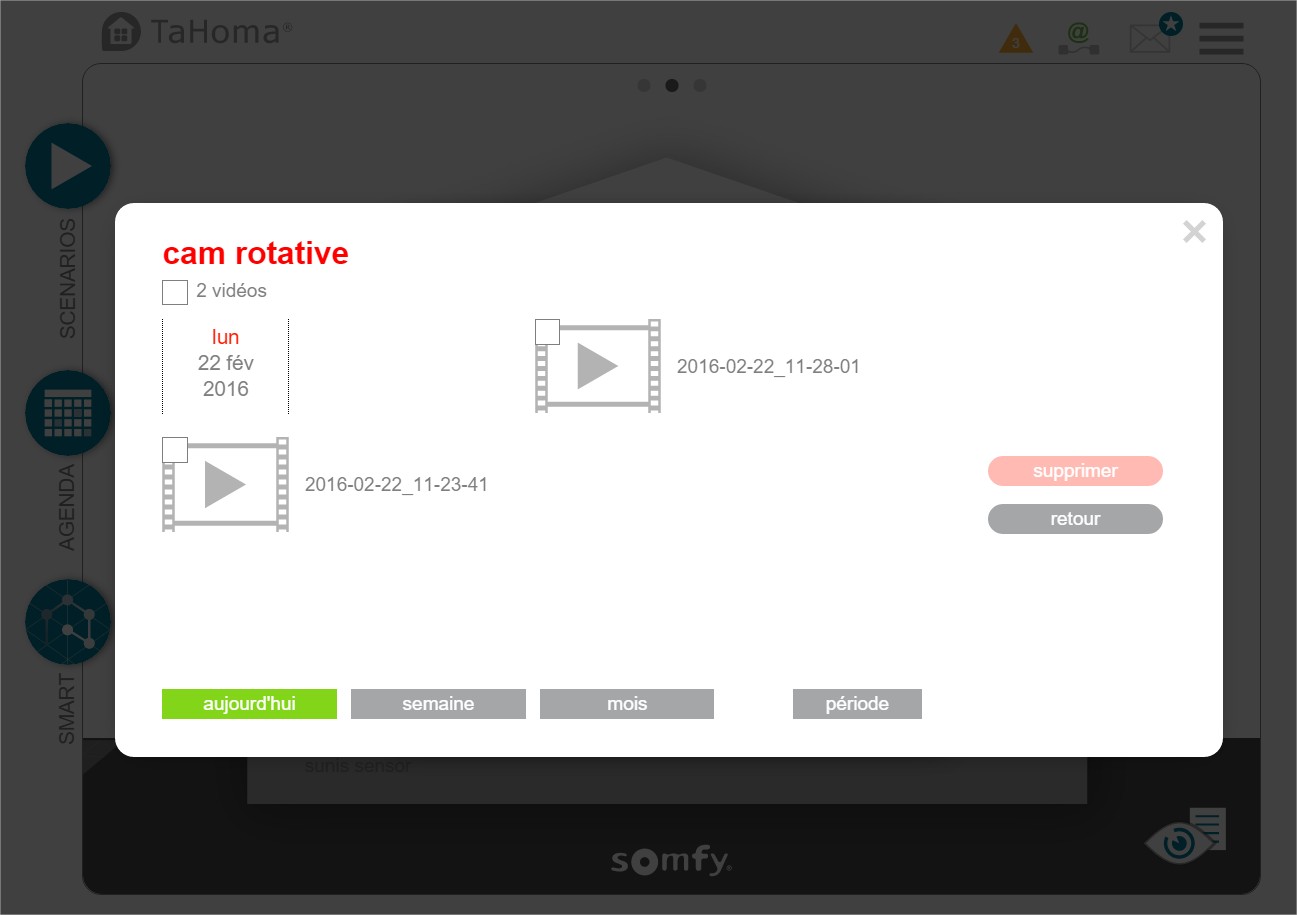Open the warning alerts triangle icon
The height and width of the screenshot is (915, 1297).
[x=1016, y=40]
